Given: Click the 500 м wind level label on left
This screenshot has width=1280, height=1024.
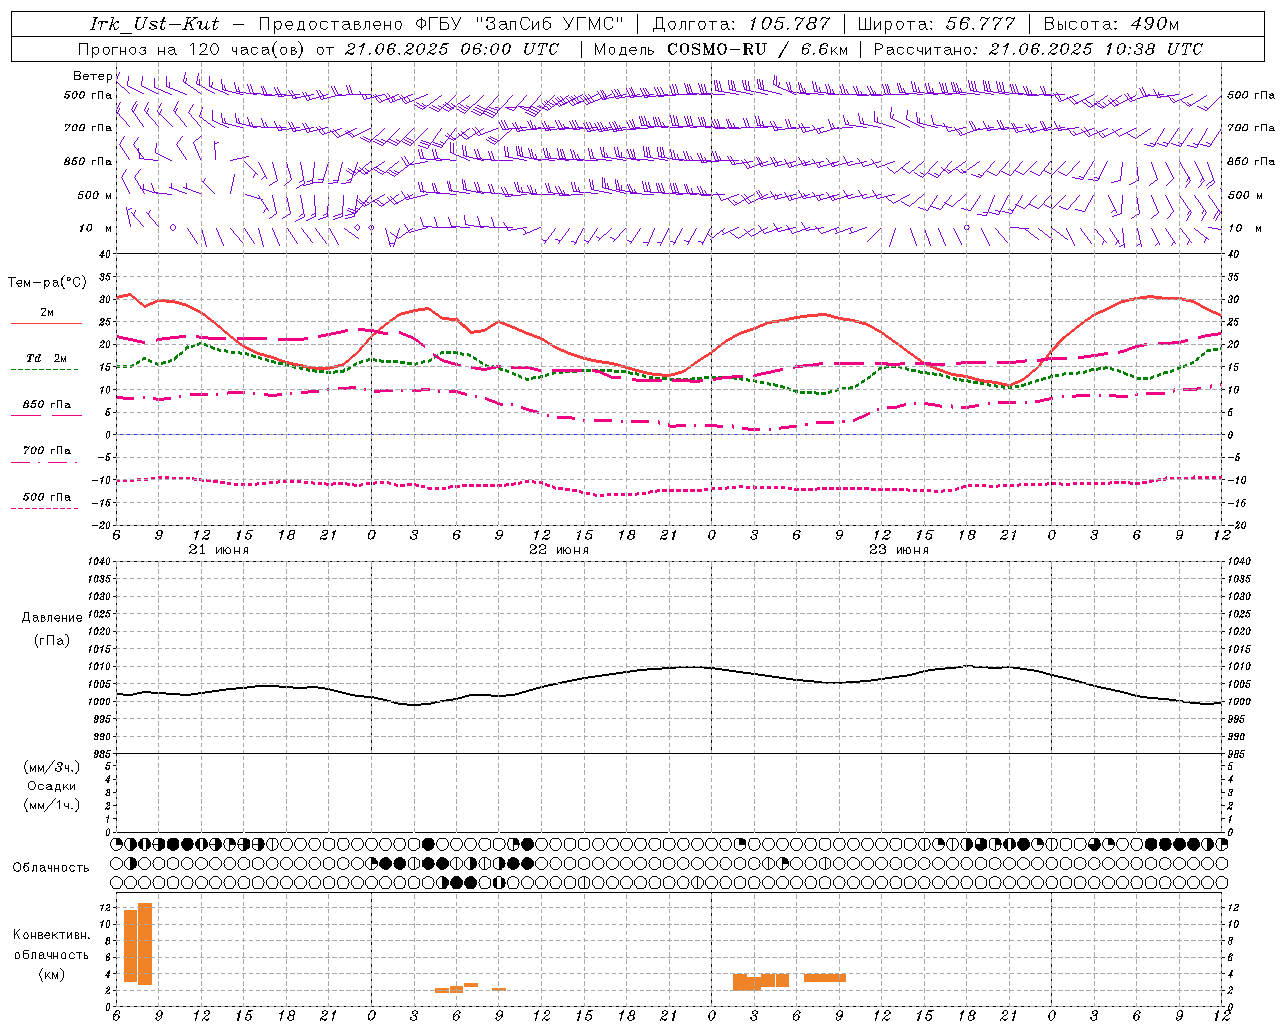Looking at the screenshot, I should tap(95, 195).
